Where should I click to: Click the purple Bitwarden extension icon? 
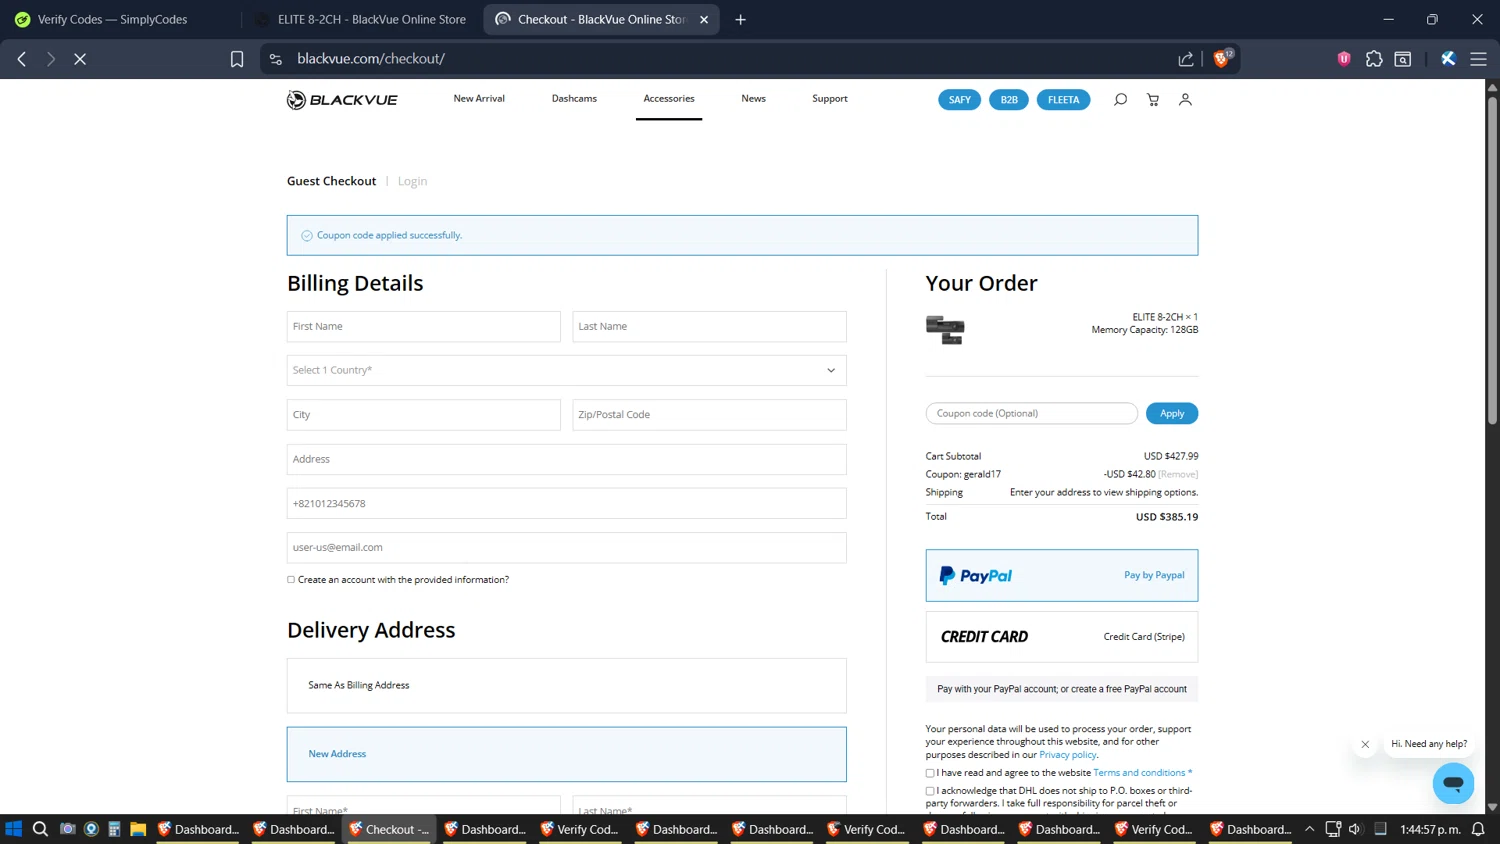pyautogui.click(x=1344, y=59)
